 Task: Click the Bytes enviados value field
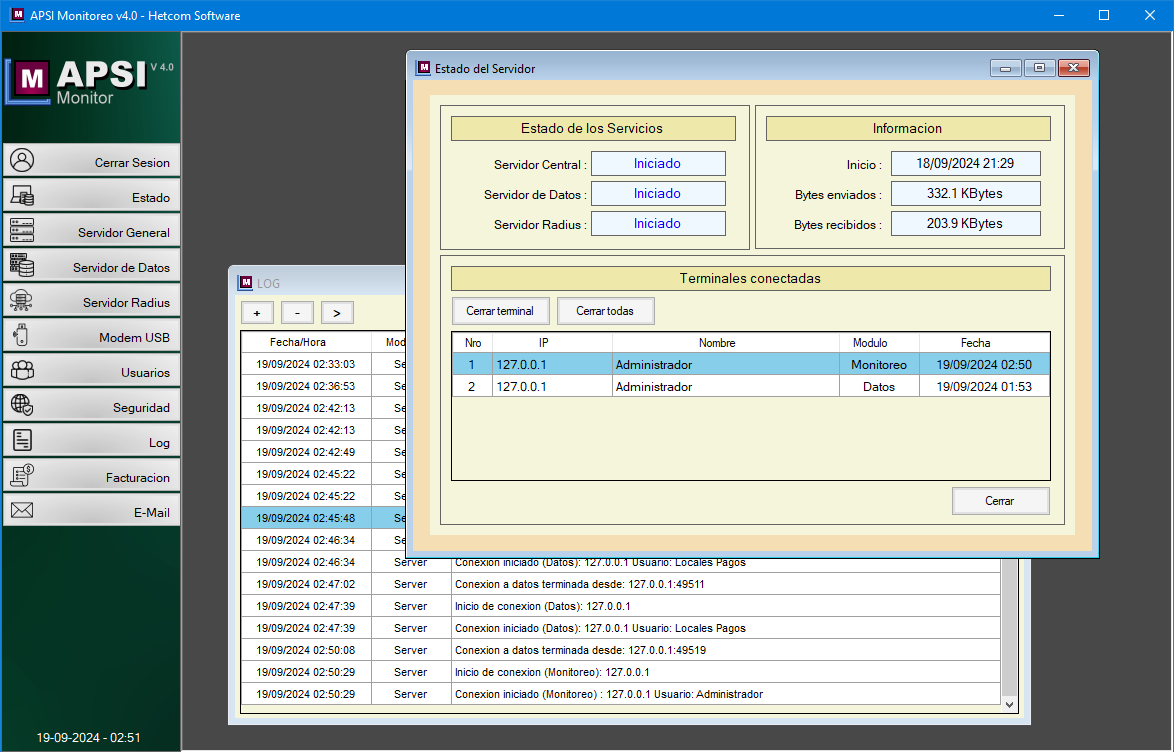coord(965,193)
